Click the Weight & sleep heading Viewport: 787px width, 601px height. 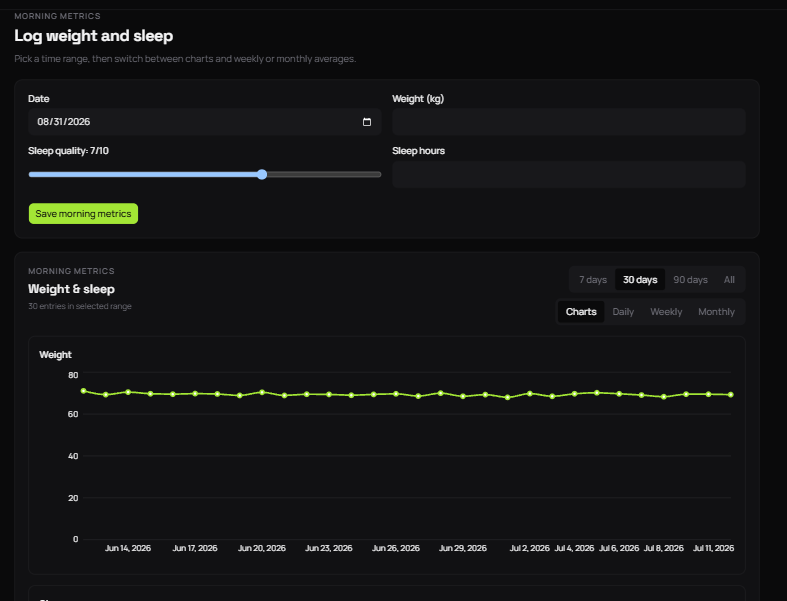point(71,289)
